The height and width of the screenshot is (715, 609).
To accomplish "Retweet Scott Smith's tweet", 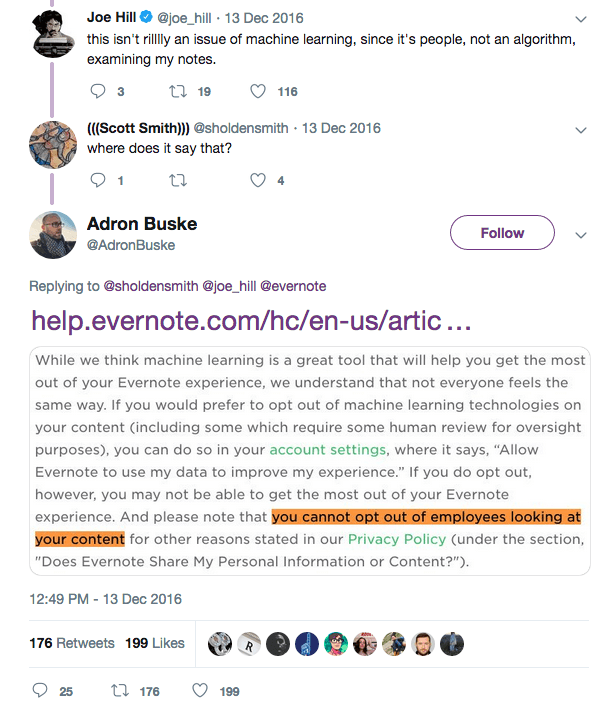I will click(179, 181).
